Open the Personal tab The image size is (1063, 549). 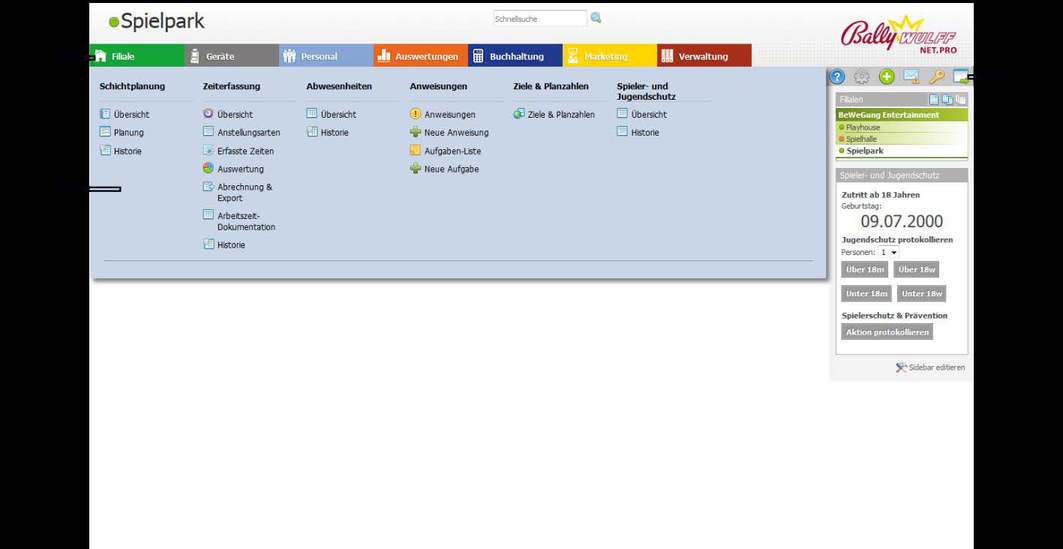[x=326, y=56]
